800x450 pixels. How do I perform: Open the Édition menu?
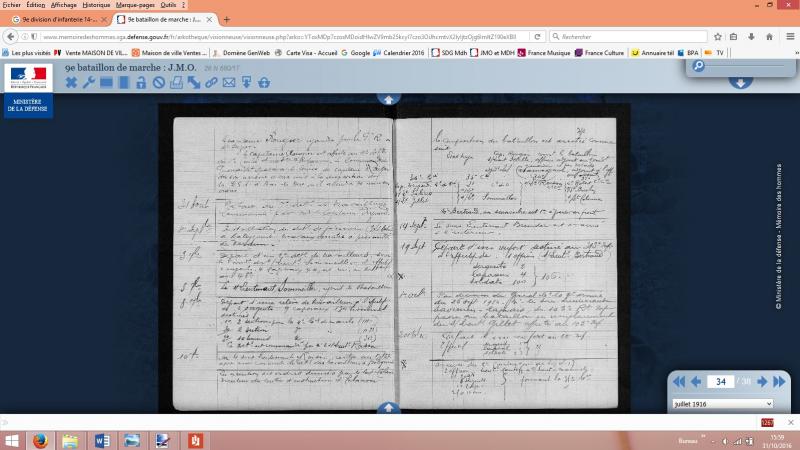pos(36,5)
